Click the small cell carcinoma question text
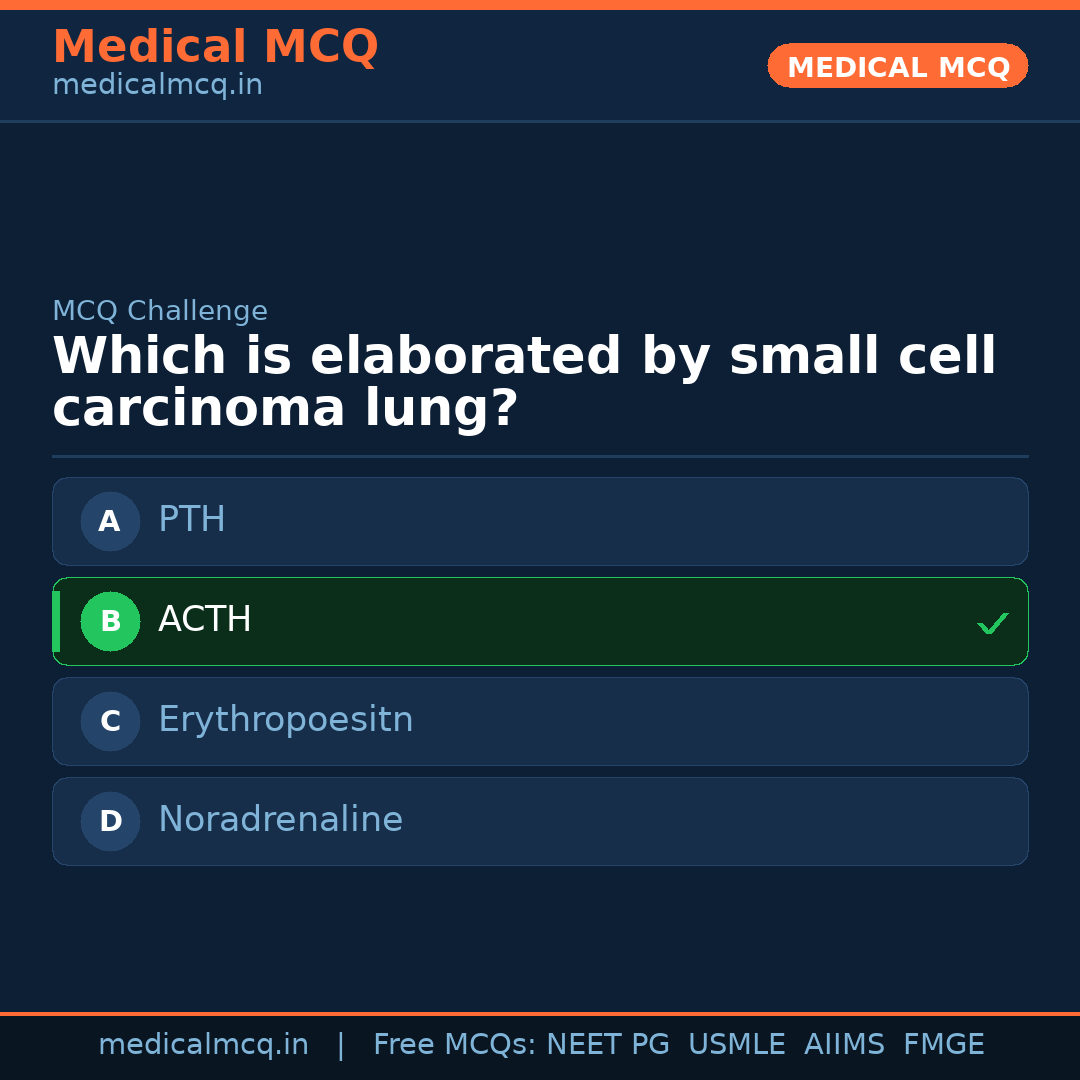This screenshot has height=1080, width=1080. pyautogui.click(x=524, y=383)
